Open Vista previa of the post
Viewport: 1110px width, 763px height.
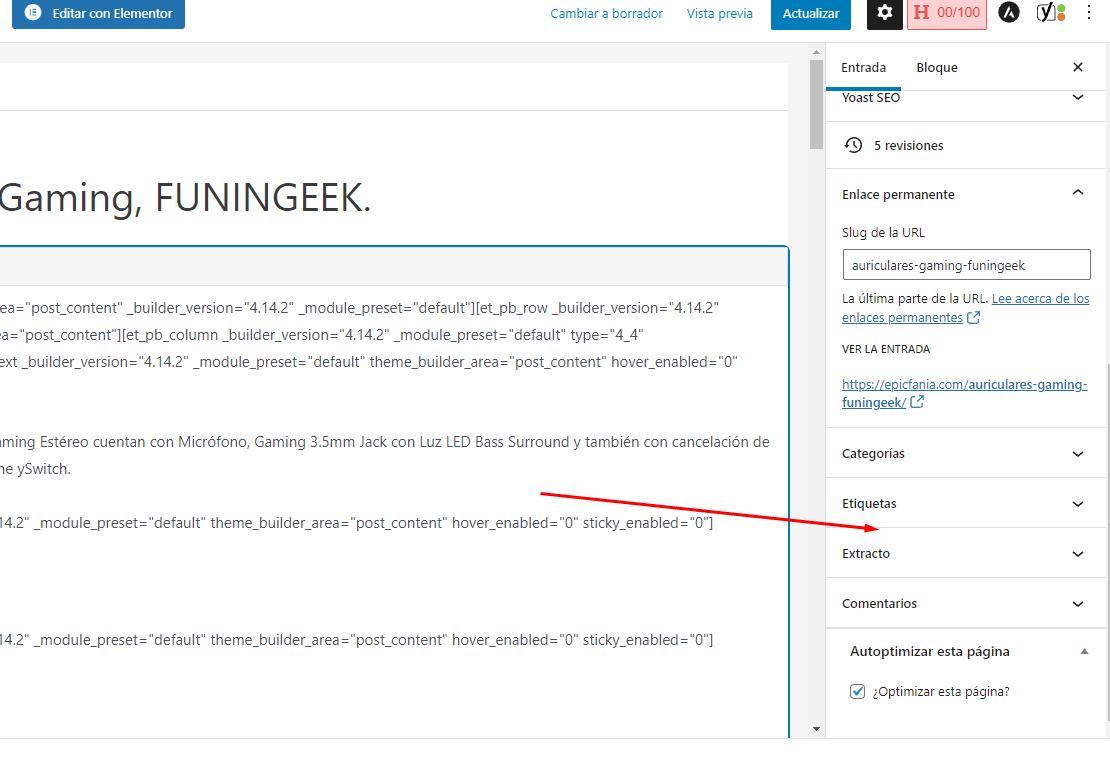pyautogui.click(x=719, y=13)
